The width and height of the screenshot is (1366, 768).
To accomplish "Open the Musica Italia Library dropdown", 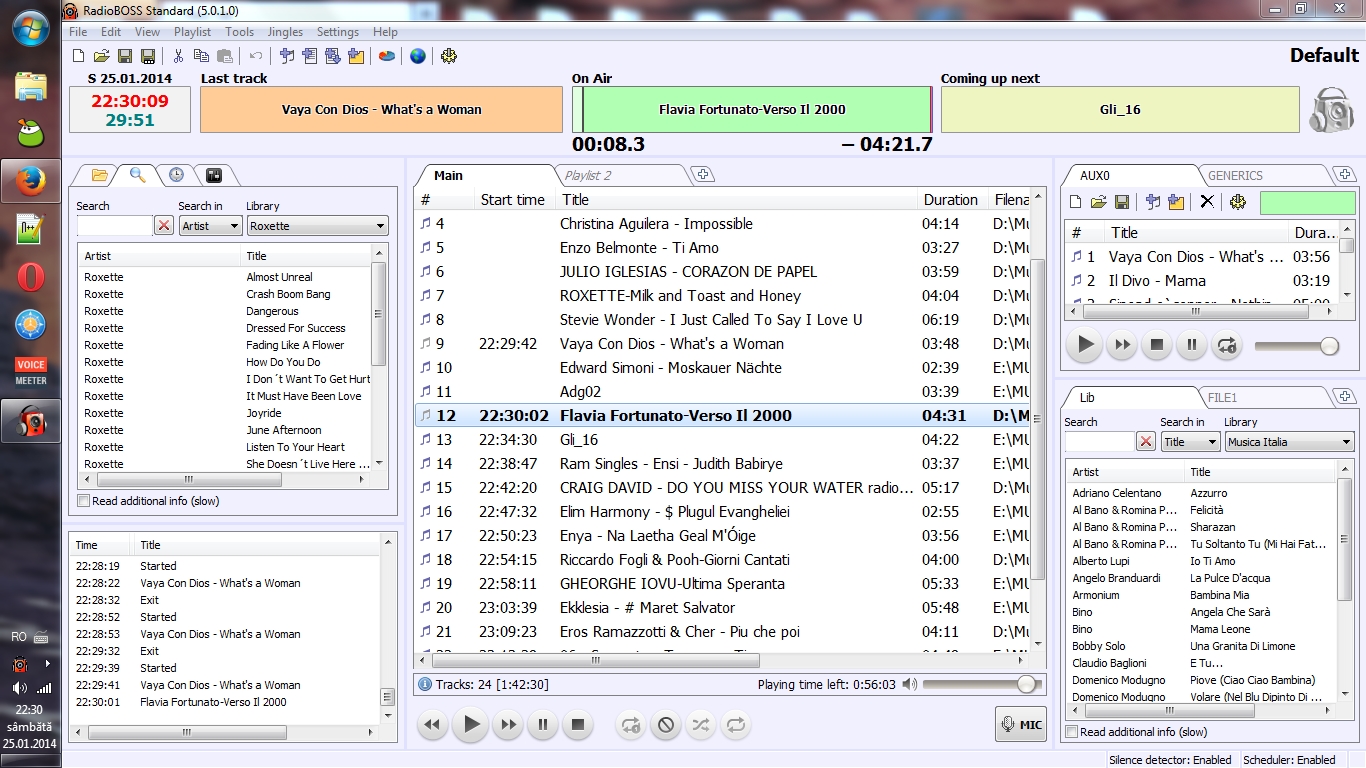I will [x=1289, y=442].
